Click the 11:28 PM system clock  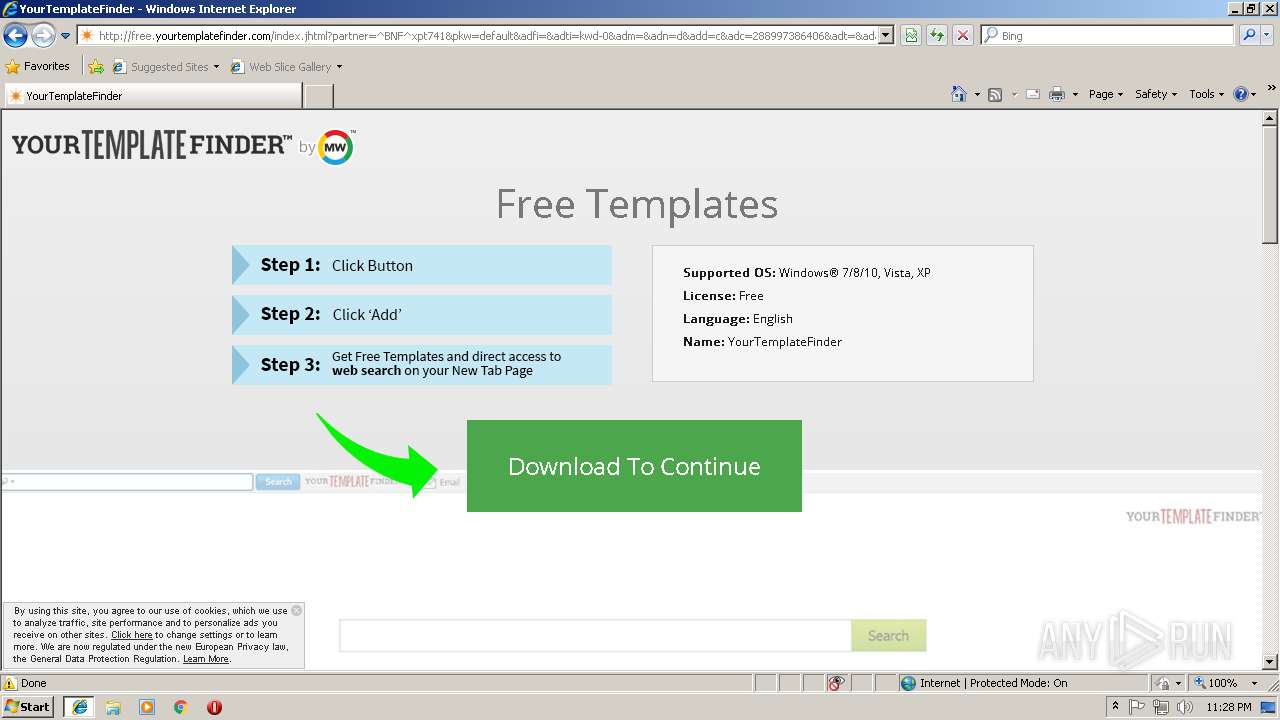tap(1229, 707)
